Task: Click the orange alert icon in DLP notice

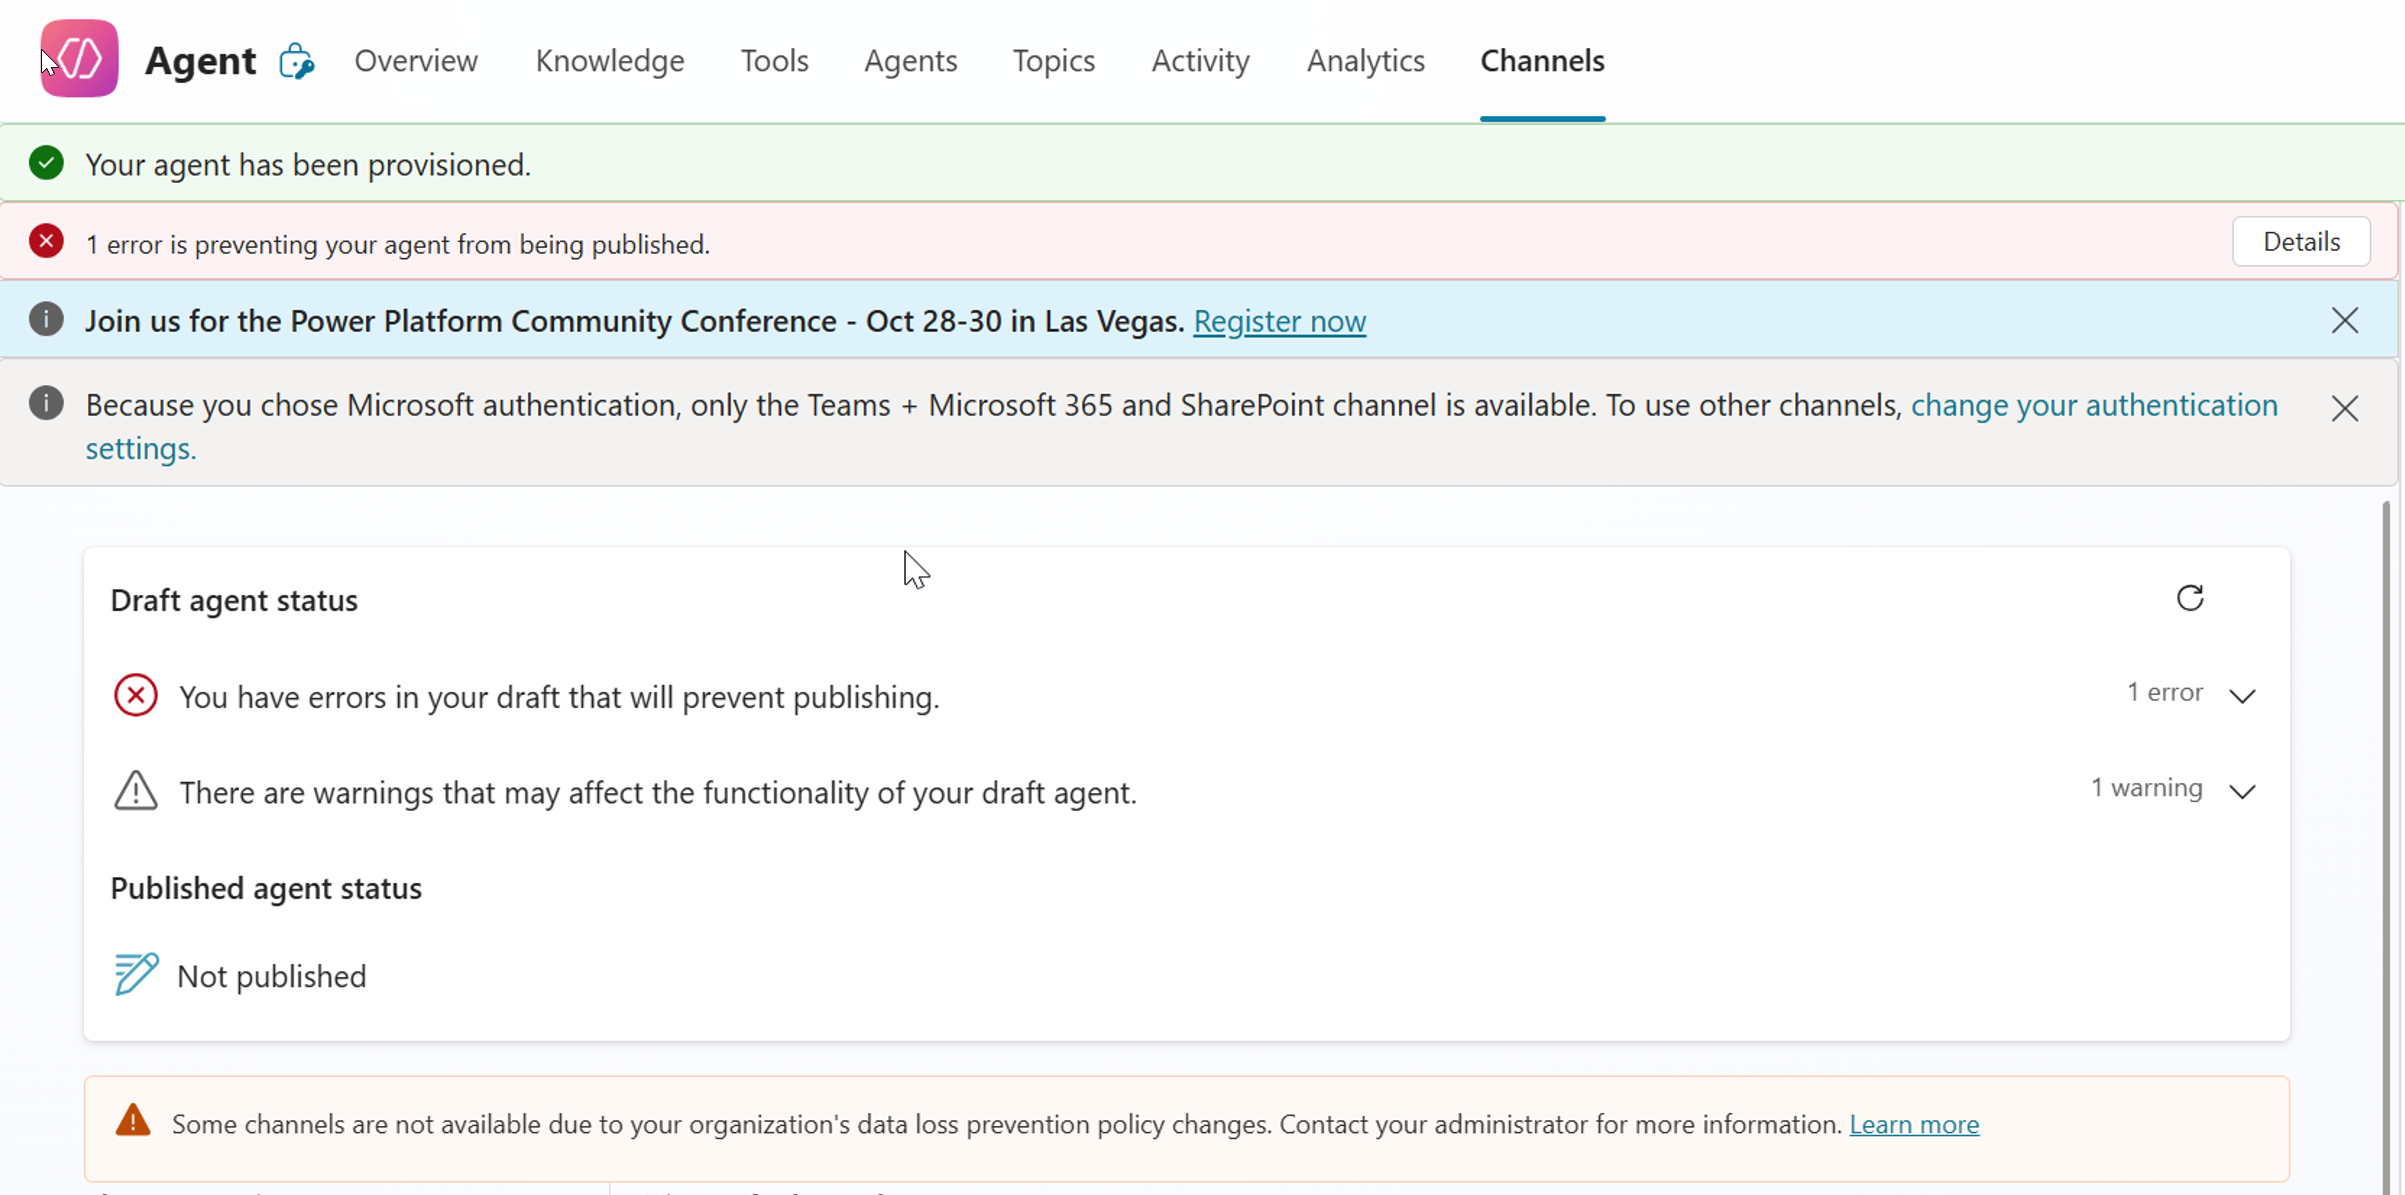Action: coord(133,1122)
